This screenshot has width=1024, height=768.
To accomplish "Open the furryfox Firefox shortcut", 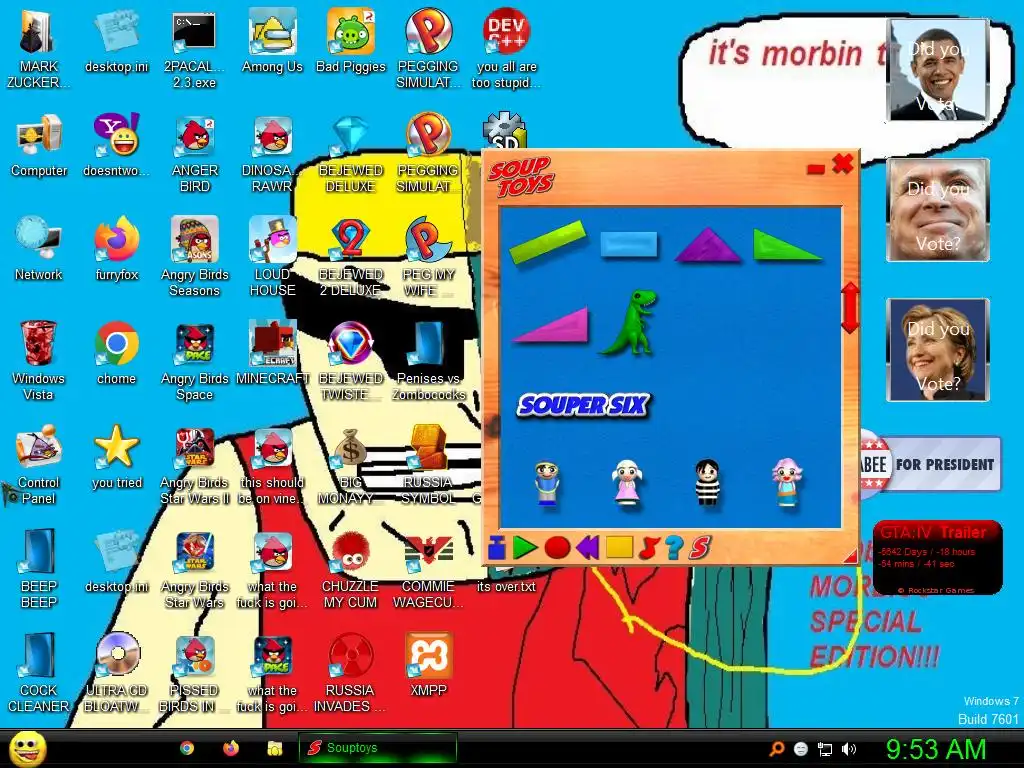I will pyautogui.click(x=117, y=249).
